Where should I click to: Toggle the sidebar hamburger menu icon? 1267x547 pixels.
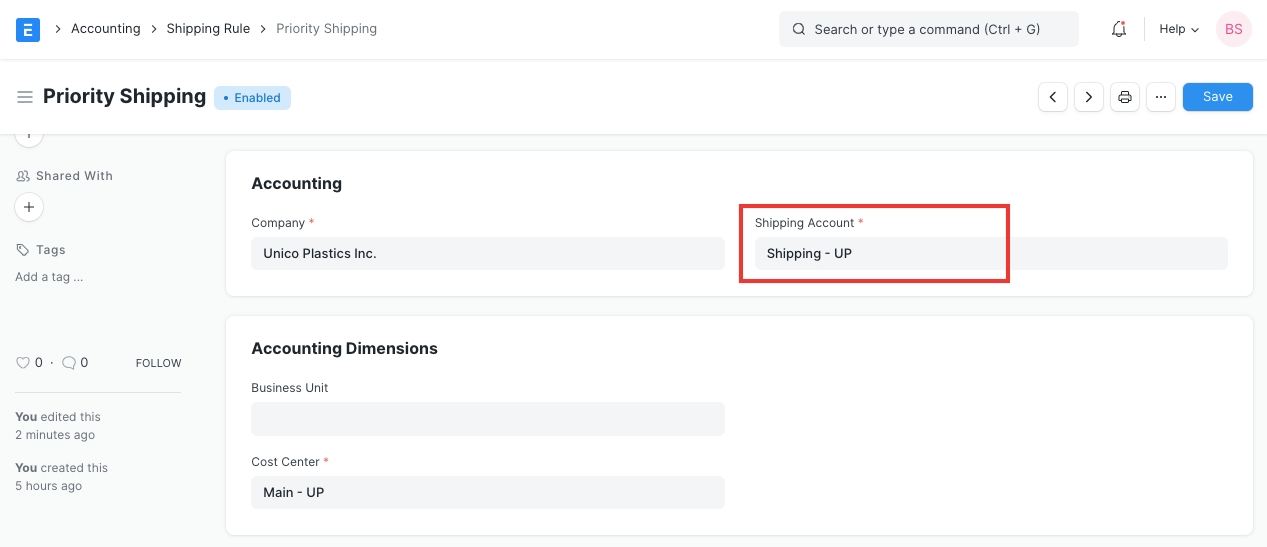point(25,97)
